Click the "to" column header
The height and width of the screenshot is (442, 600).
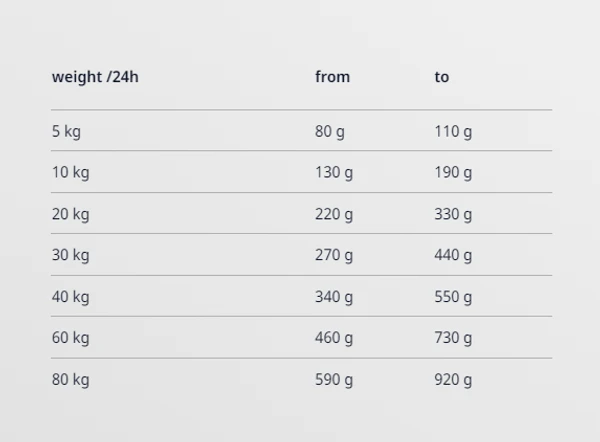(x=442, y=77)
